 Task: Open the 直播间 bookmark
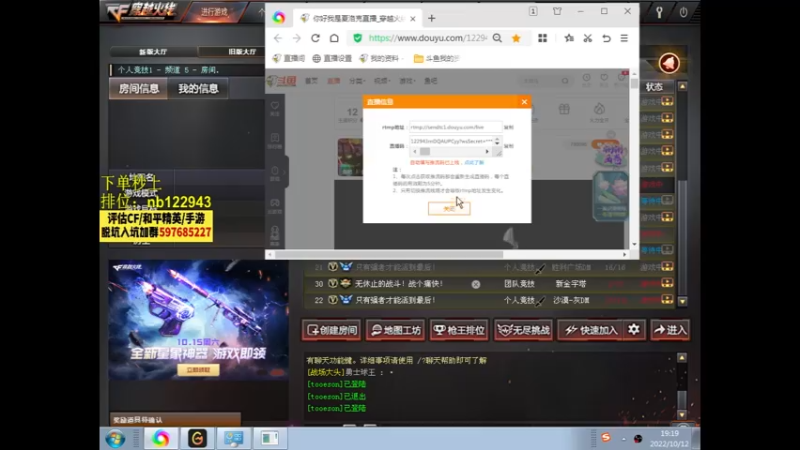[x=289, y=59]
